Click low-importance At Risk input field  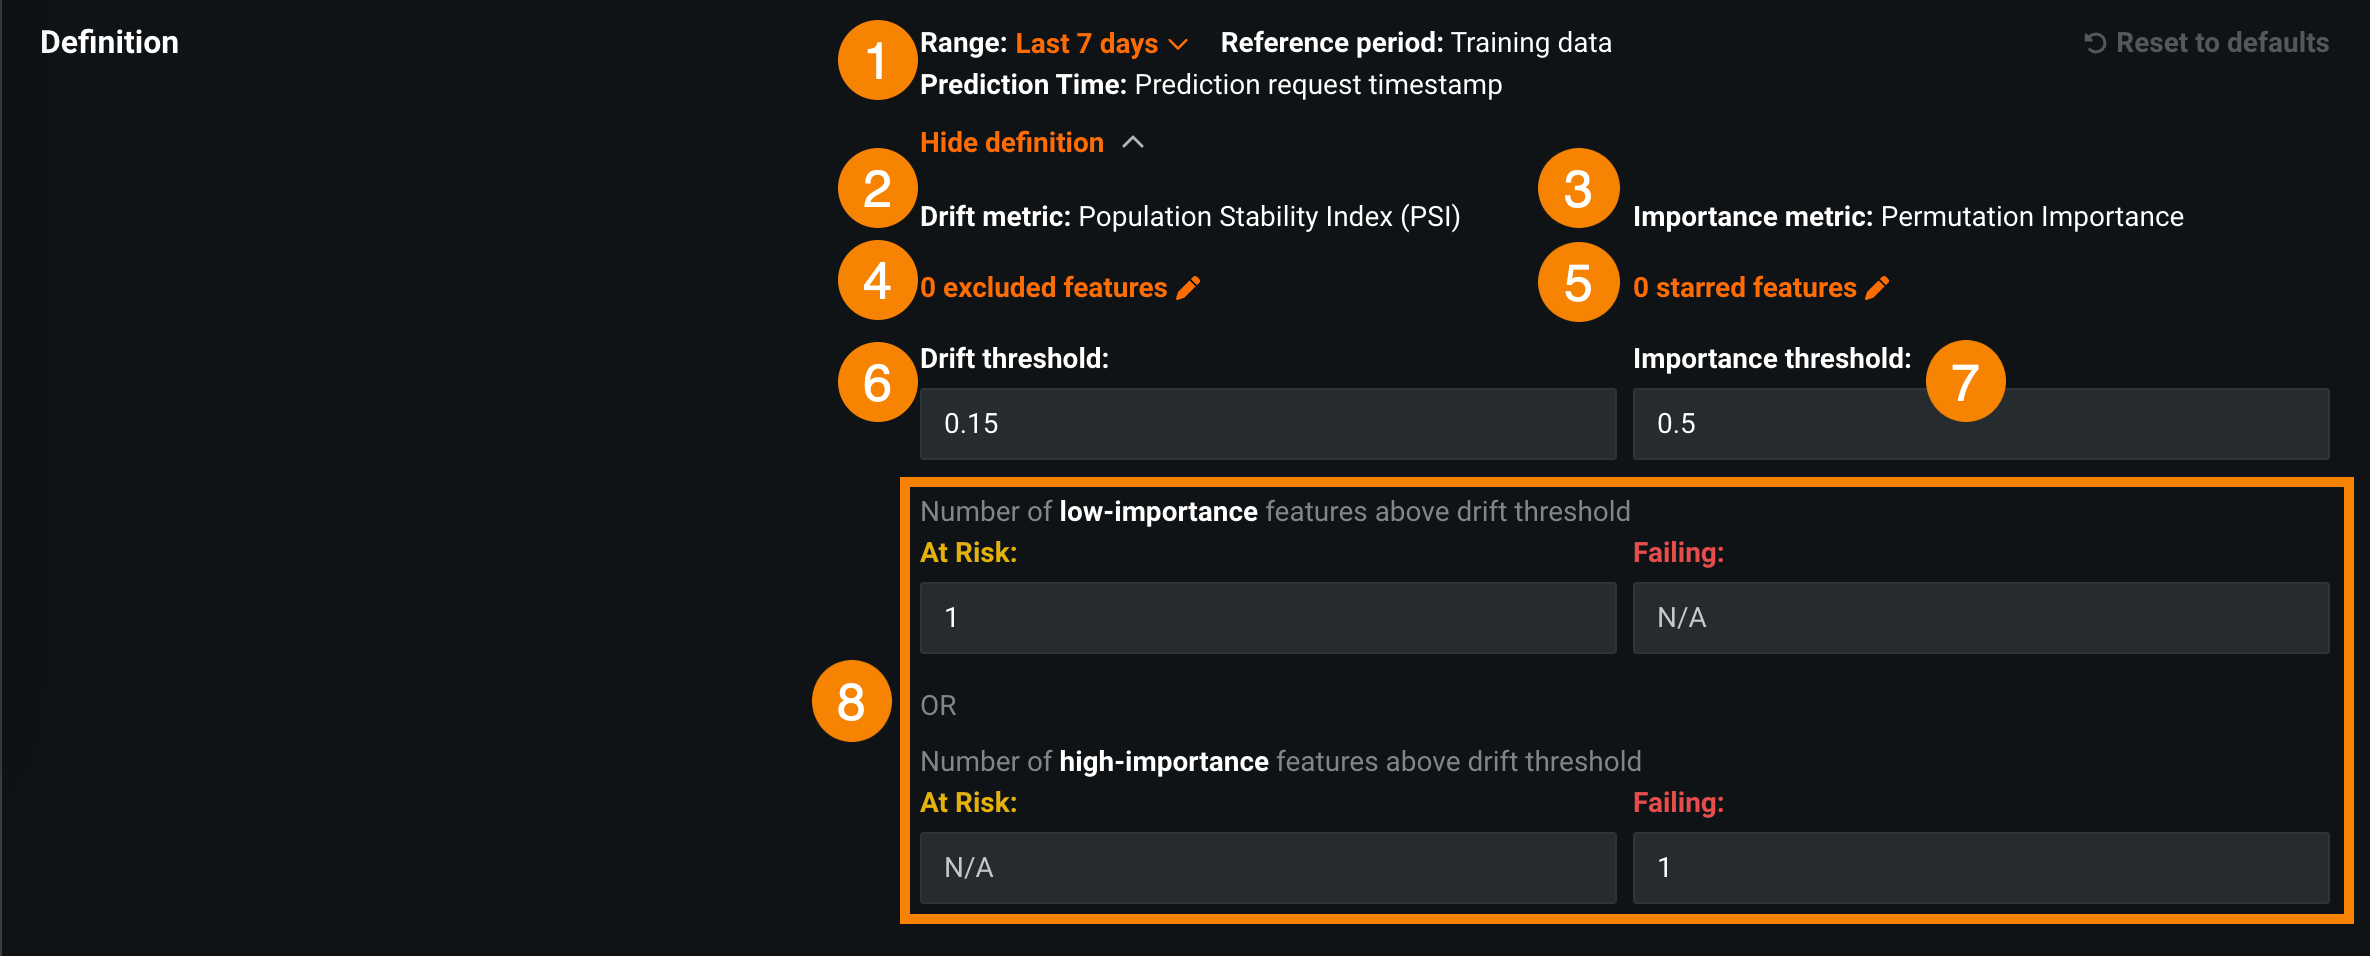(x=1267, y=618)
